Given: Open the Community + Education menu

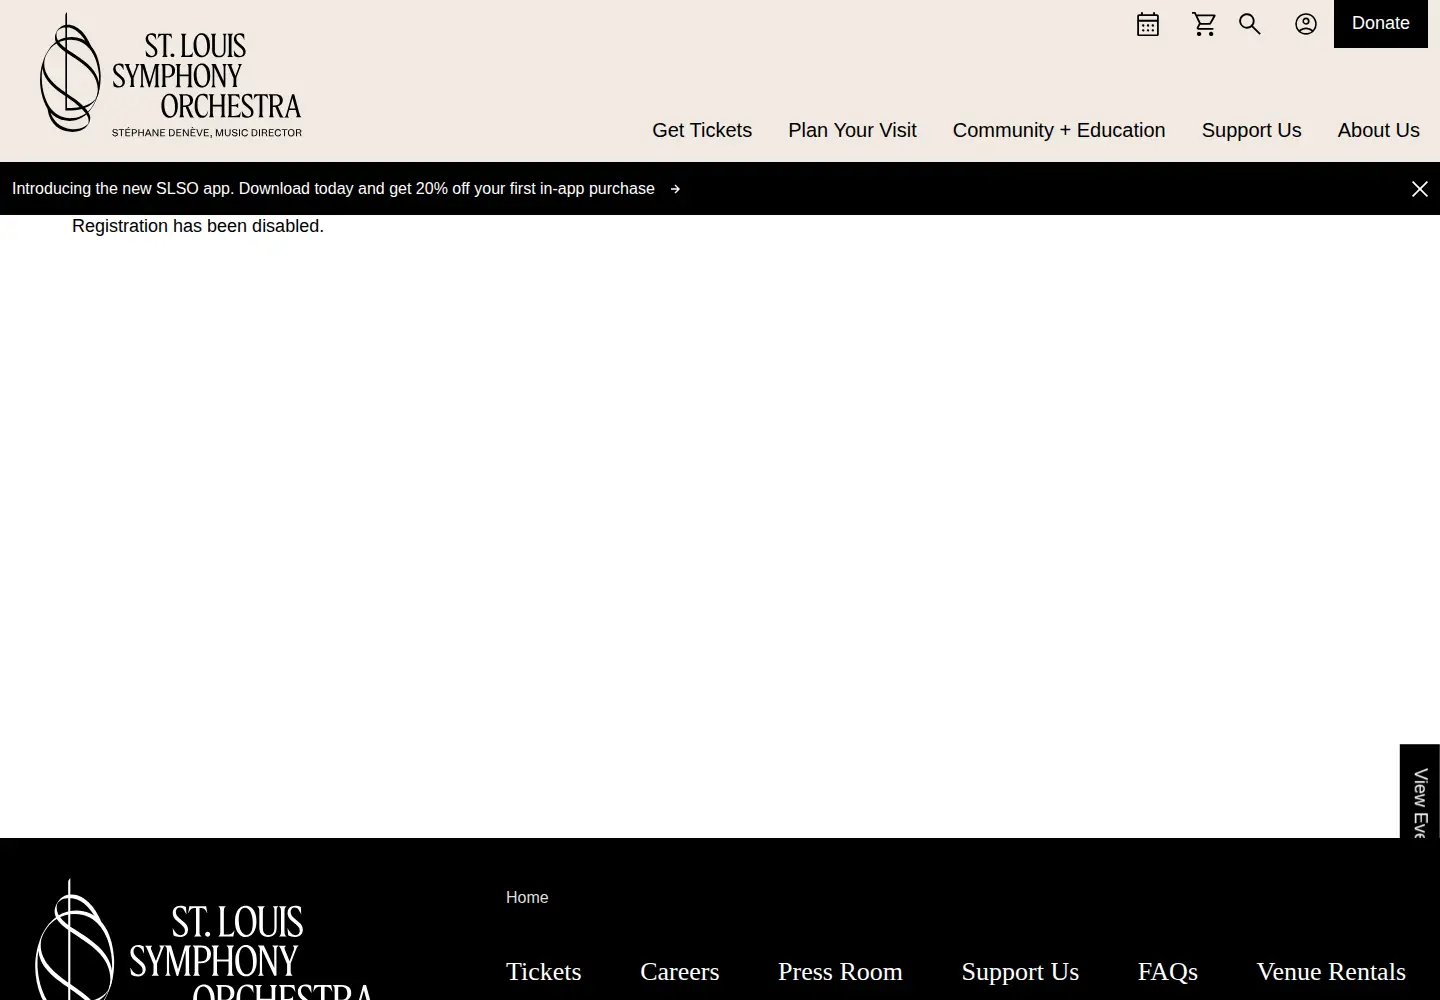Looking at the screenshot, I should (x=1059, y=130).
